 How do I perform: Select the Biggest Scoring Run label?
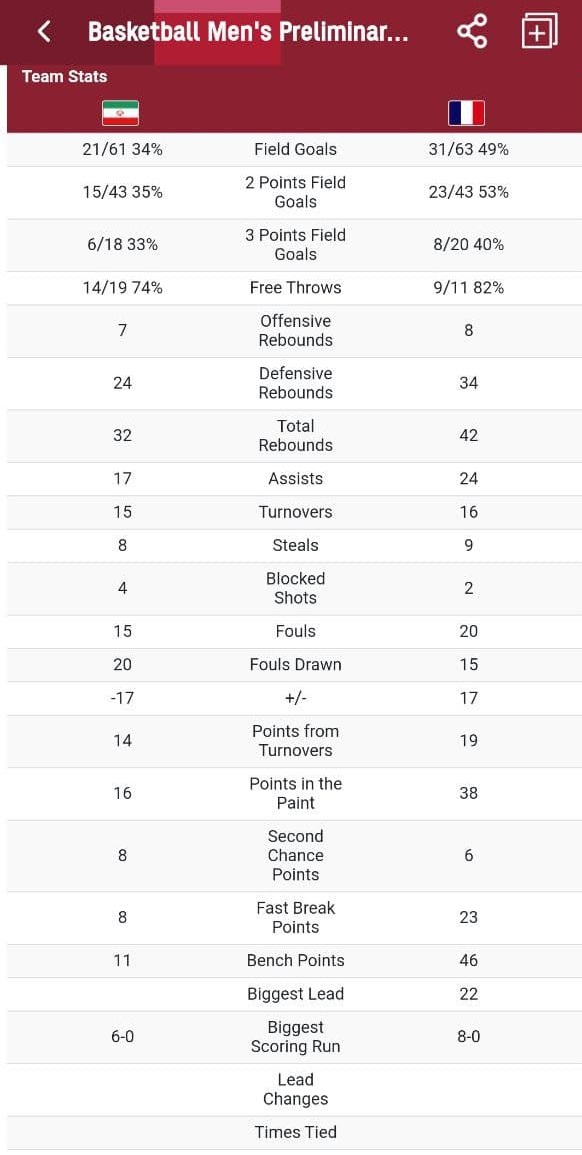(295, 1037)
